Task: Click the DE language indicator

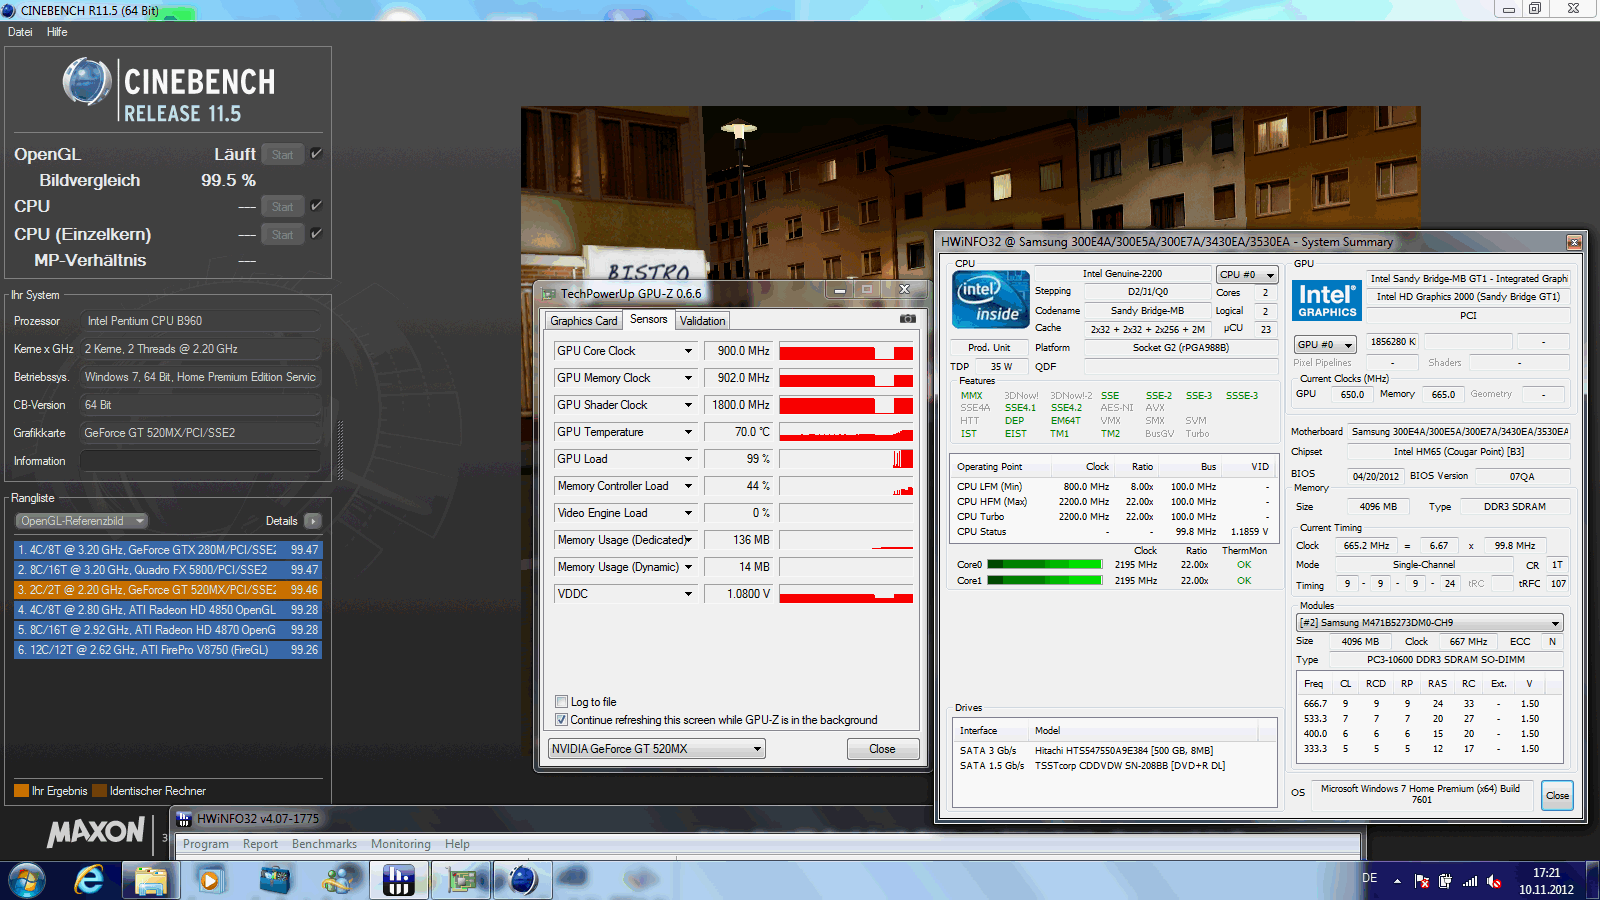Action: click(x=1370, y=878)
